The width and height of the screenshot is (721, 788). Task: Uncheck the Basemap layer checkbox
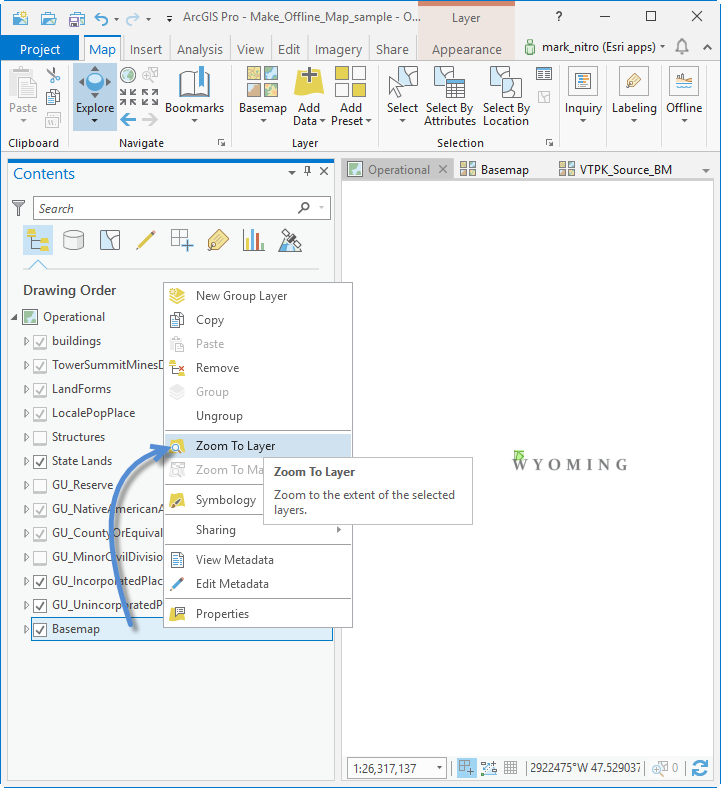[x=40, y=630]
